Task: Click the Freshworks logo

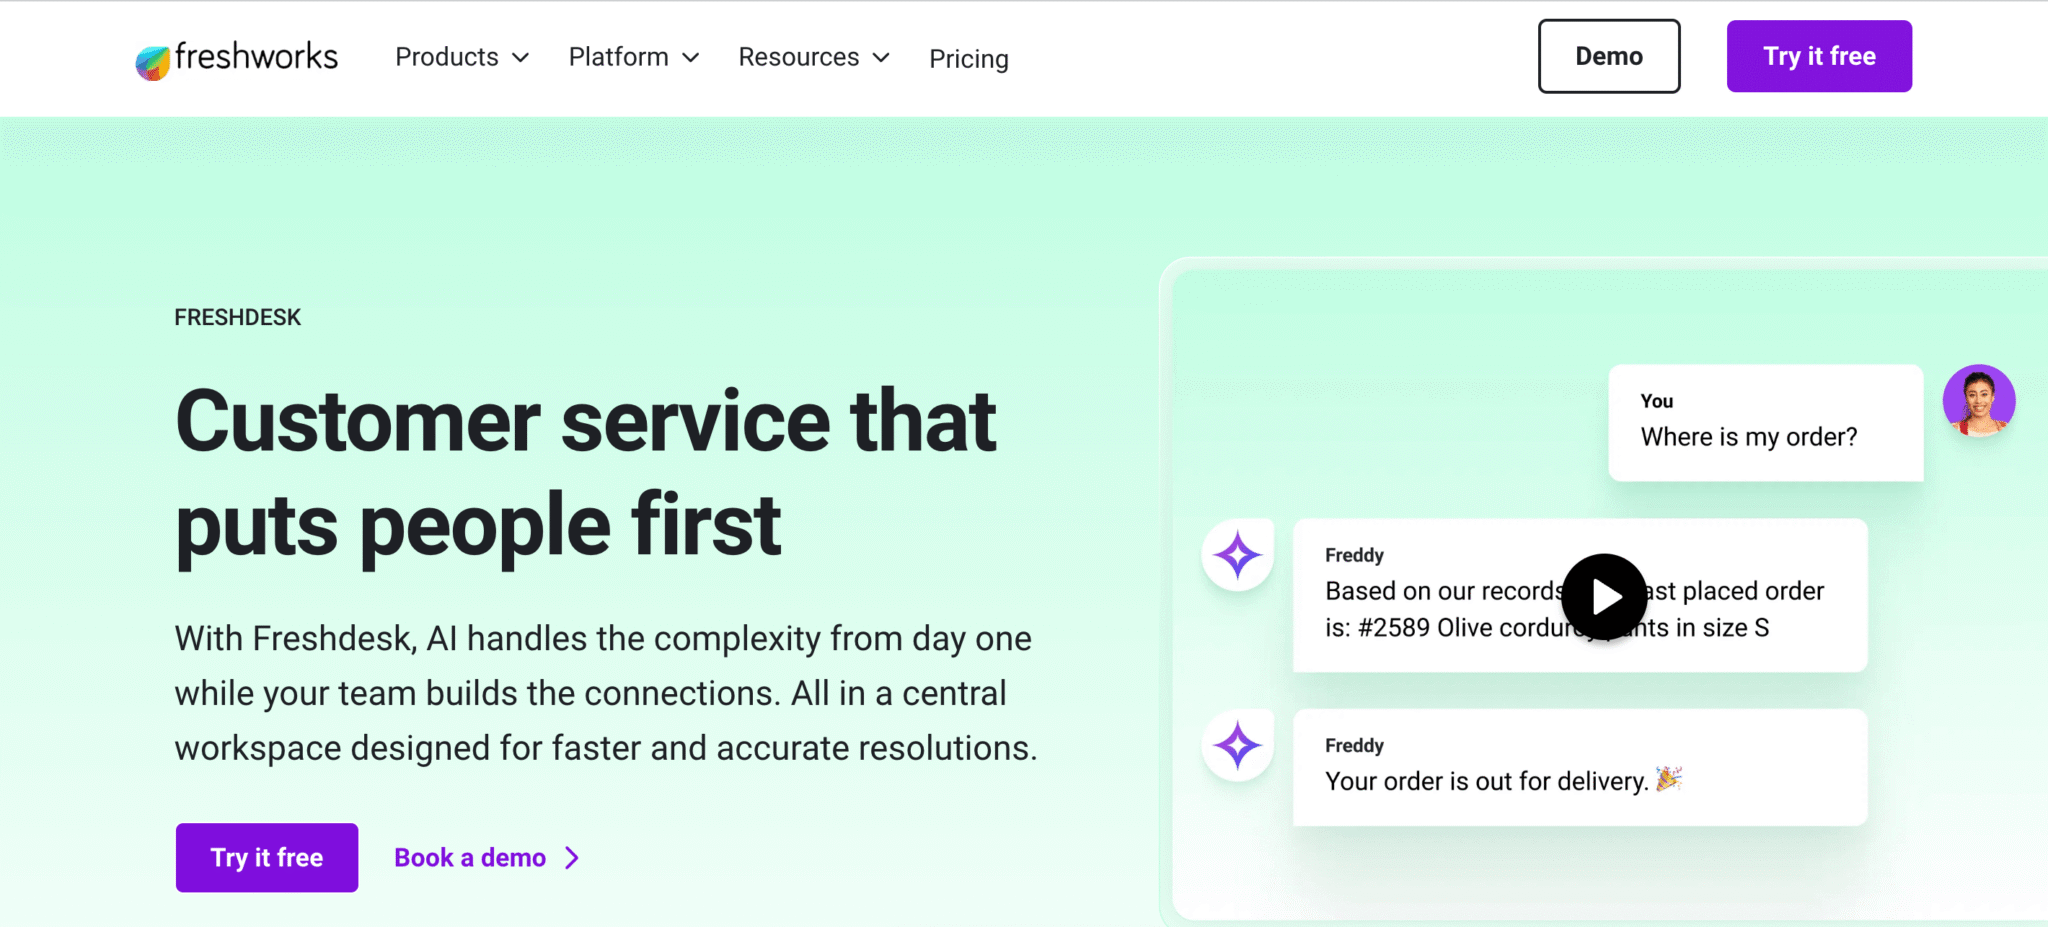Action: pyautogui.click(x=237, y=58)
